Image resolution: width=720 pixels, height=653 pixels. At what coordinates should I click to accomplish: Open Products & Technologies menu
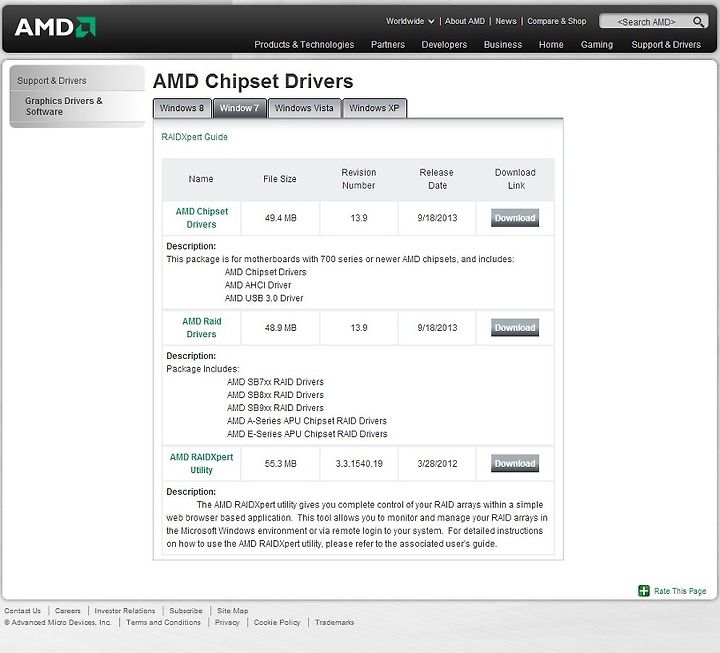304,45
